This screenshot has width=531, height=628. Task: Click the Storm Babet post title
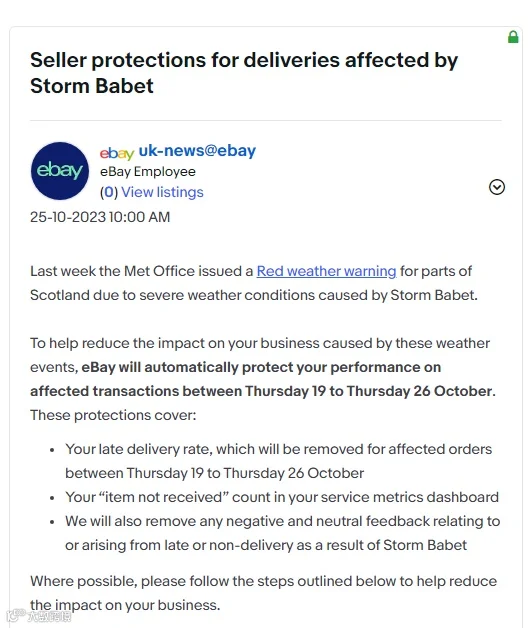[x=244, y=73]
